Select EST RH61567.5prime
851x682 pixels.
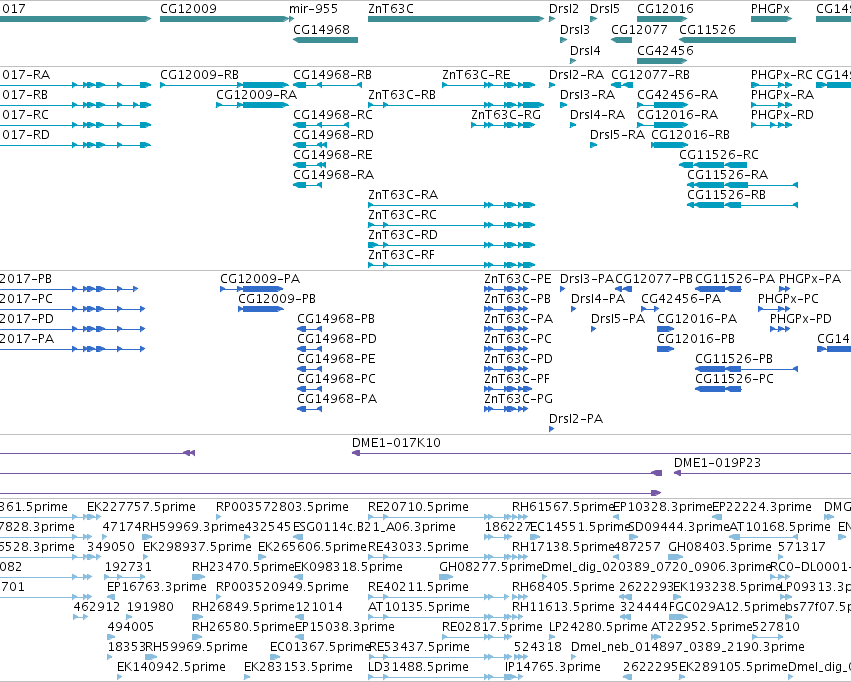pos(562,507)
